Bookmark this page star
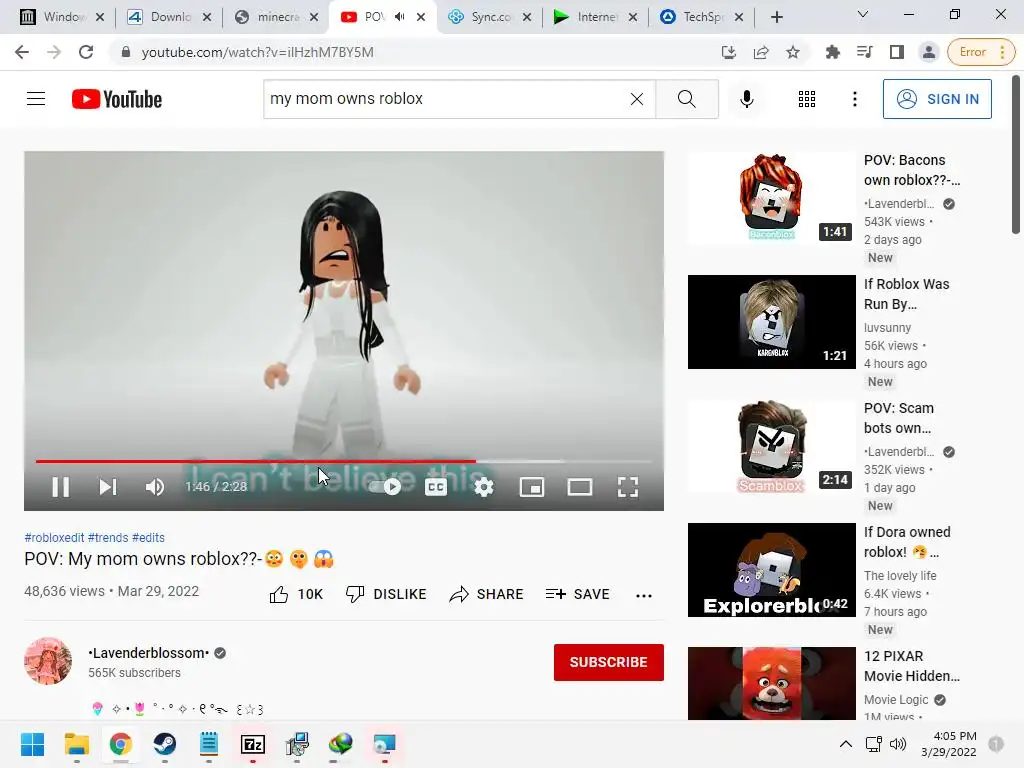Image resolution: width=1024 pixels, height=768 pixels. [793, 52]
